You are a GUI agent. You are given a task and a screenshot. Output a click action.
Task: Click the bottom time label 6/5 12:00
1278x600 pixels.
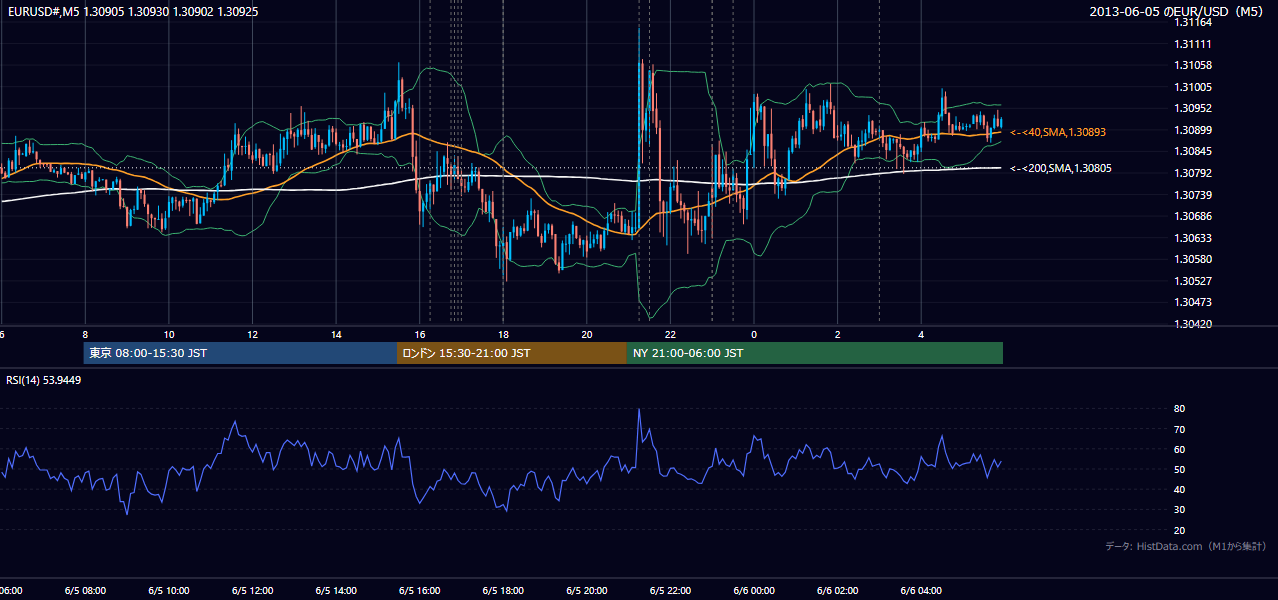(252, 591)
